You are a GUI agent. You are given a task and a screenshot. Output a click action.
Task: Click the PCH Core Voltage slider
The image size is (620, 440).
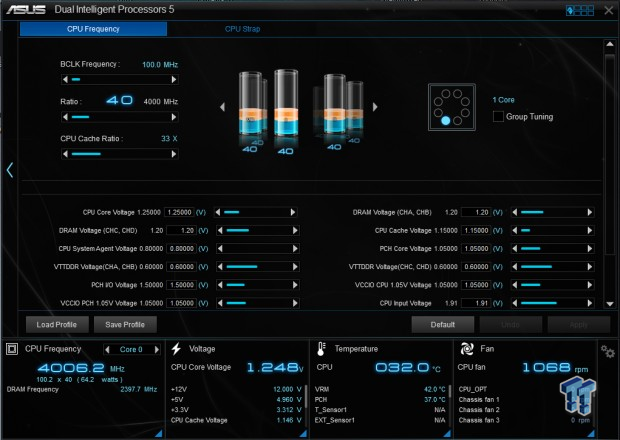[552, 249]
